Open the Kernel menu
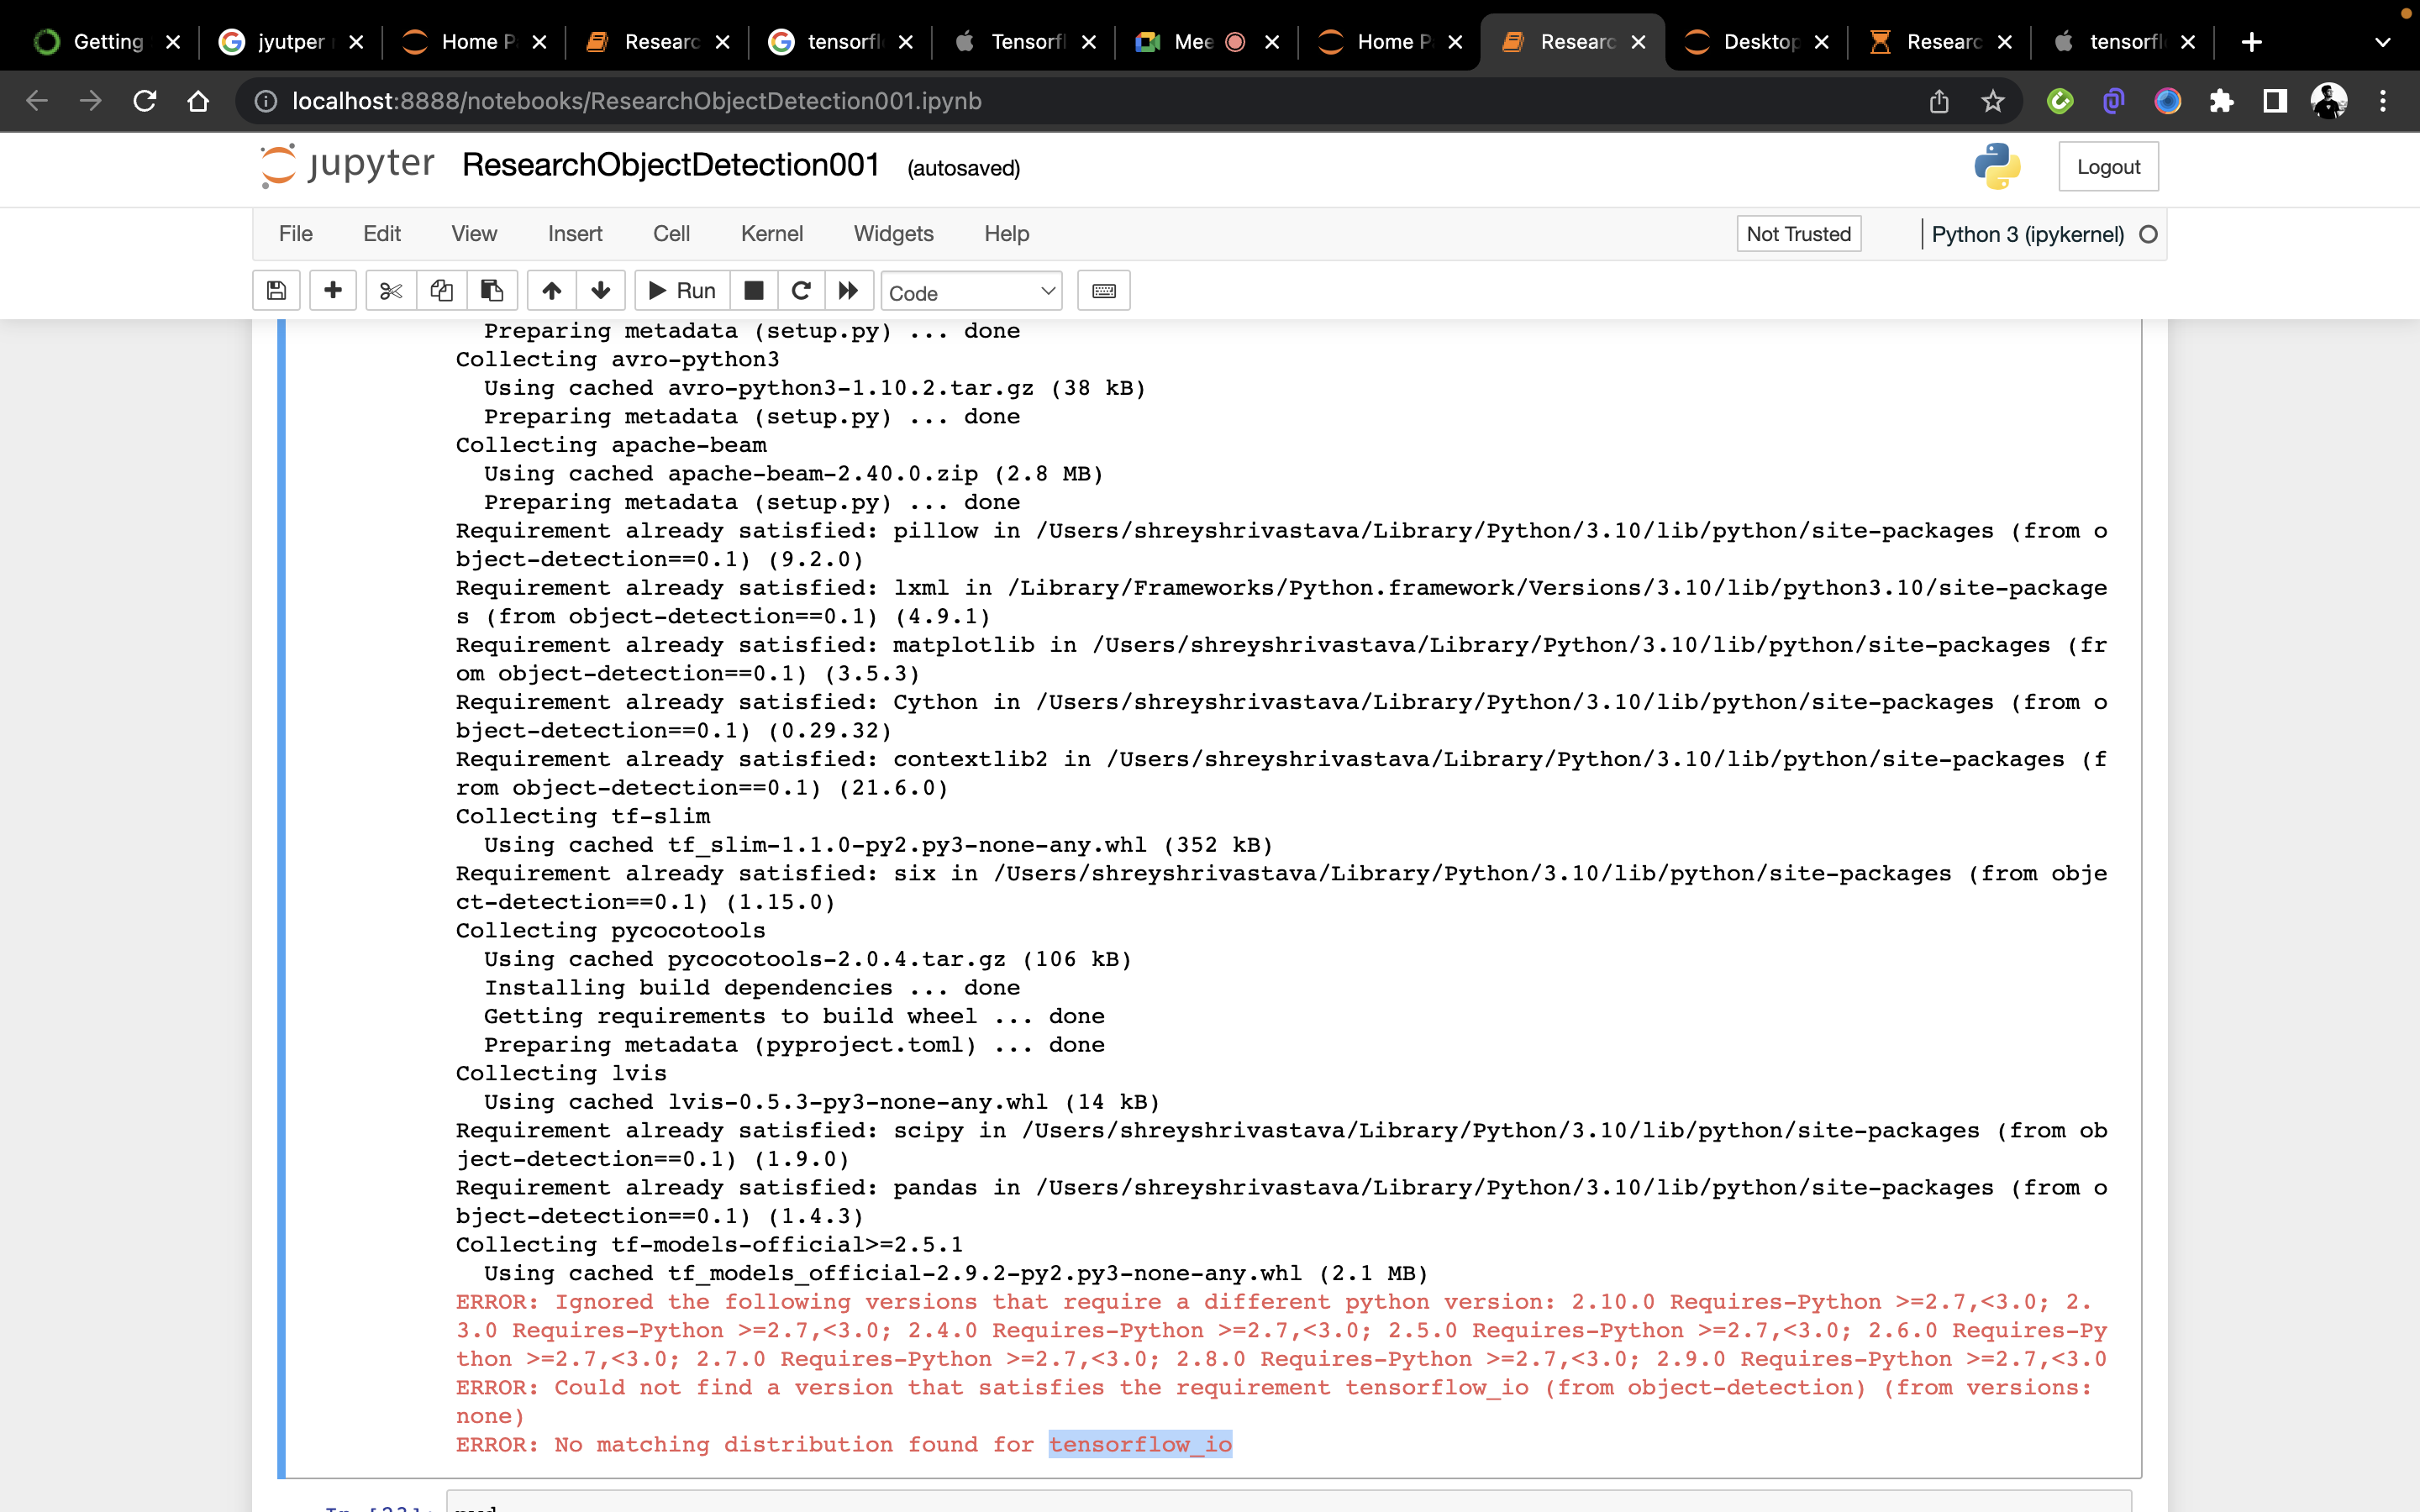 point(771,234)
